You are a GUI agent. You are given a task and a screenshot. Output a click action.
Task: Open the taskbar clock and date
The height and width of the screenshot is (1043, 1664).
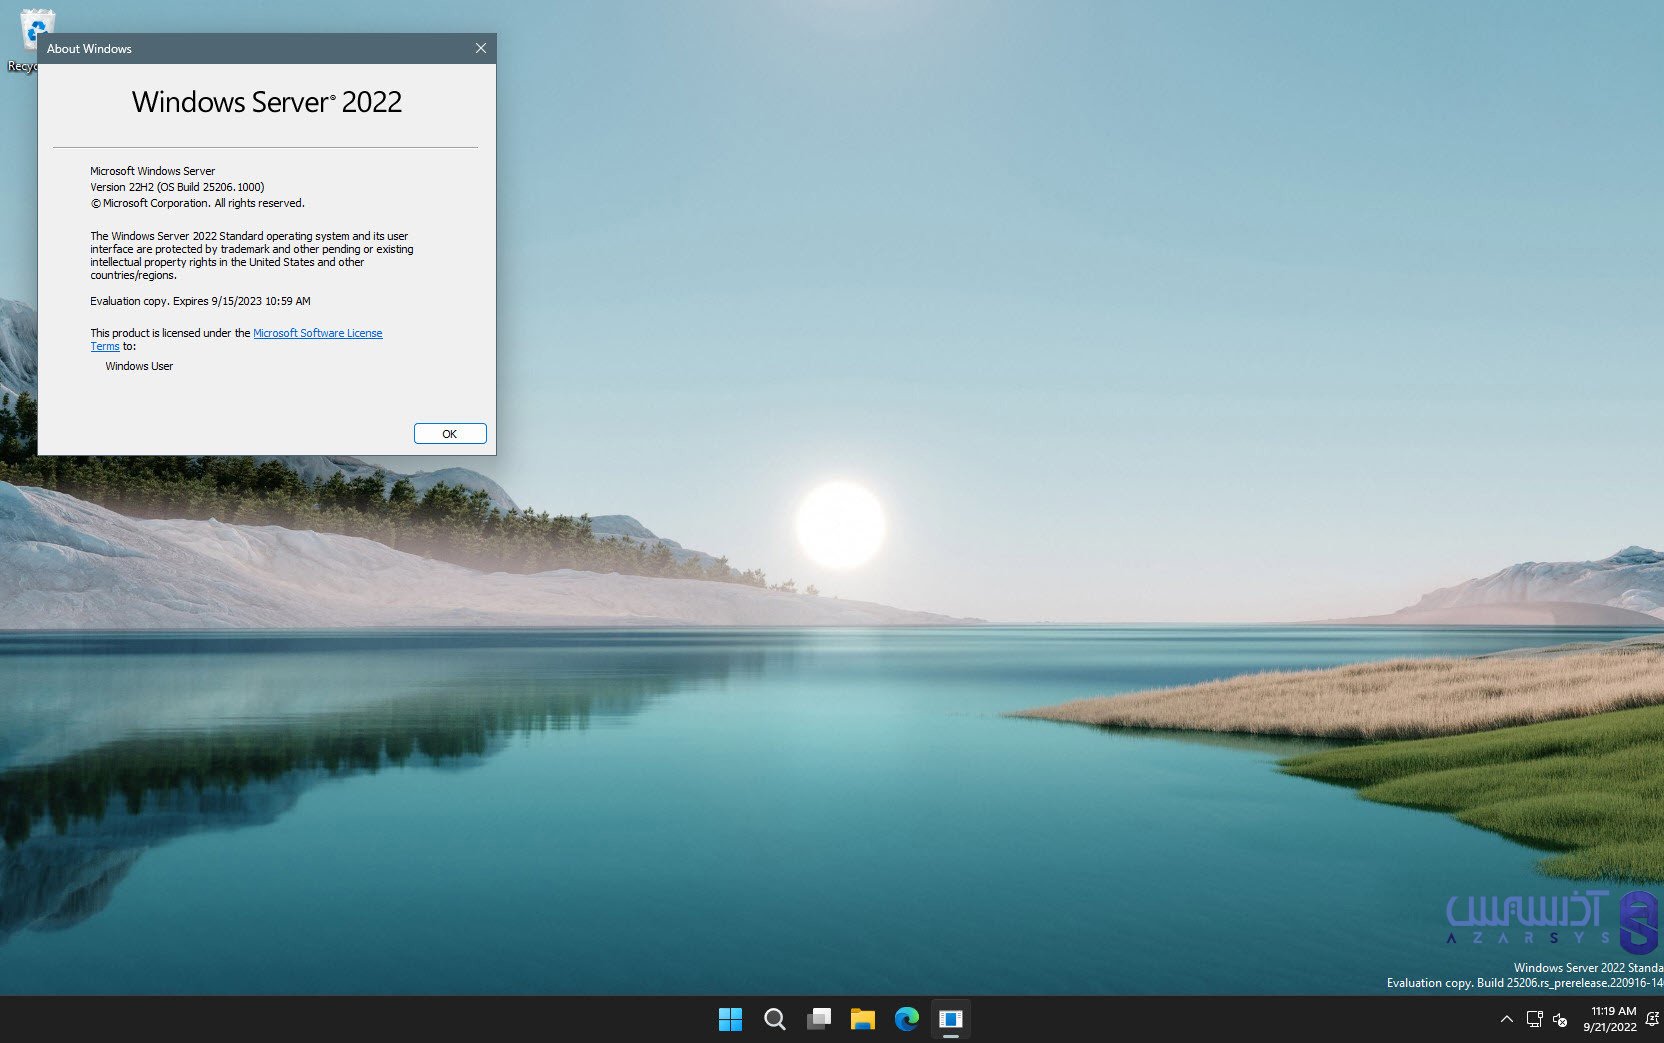[x=1612, y=1019]
